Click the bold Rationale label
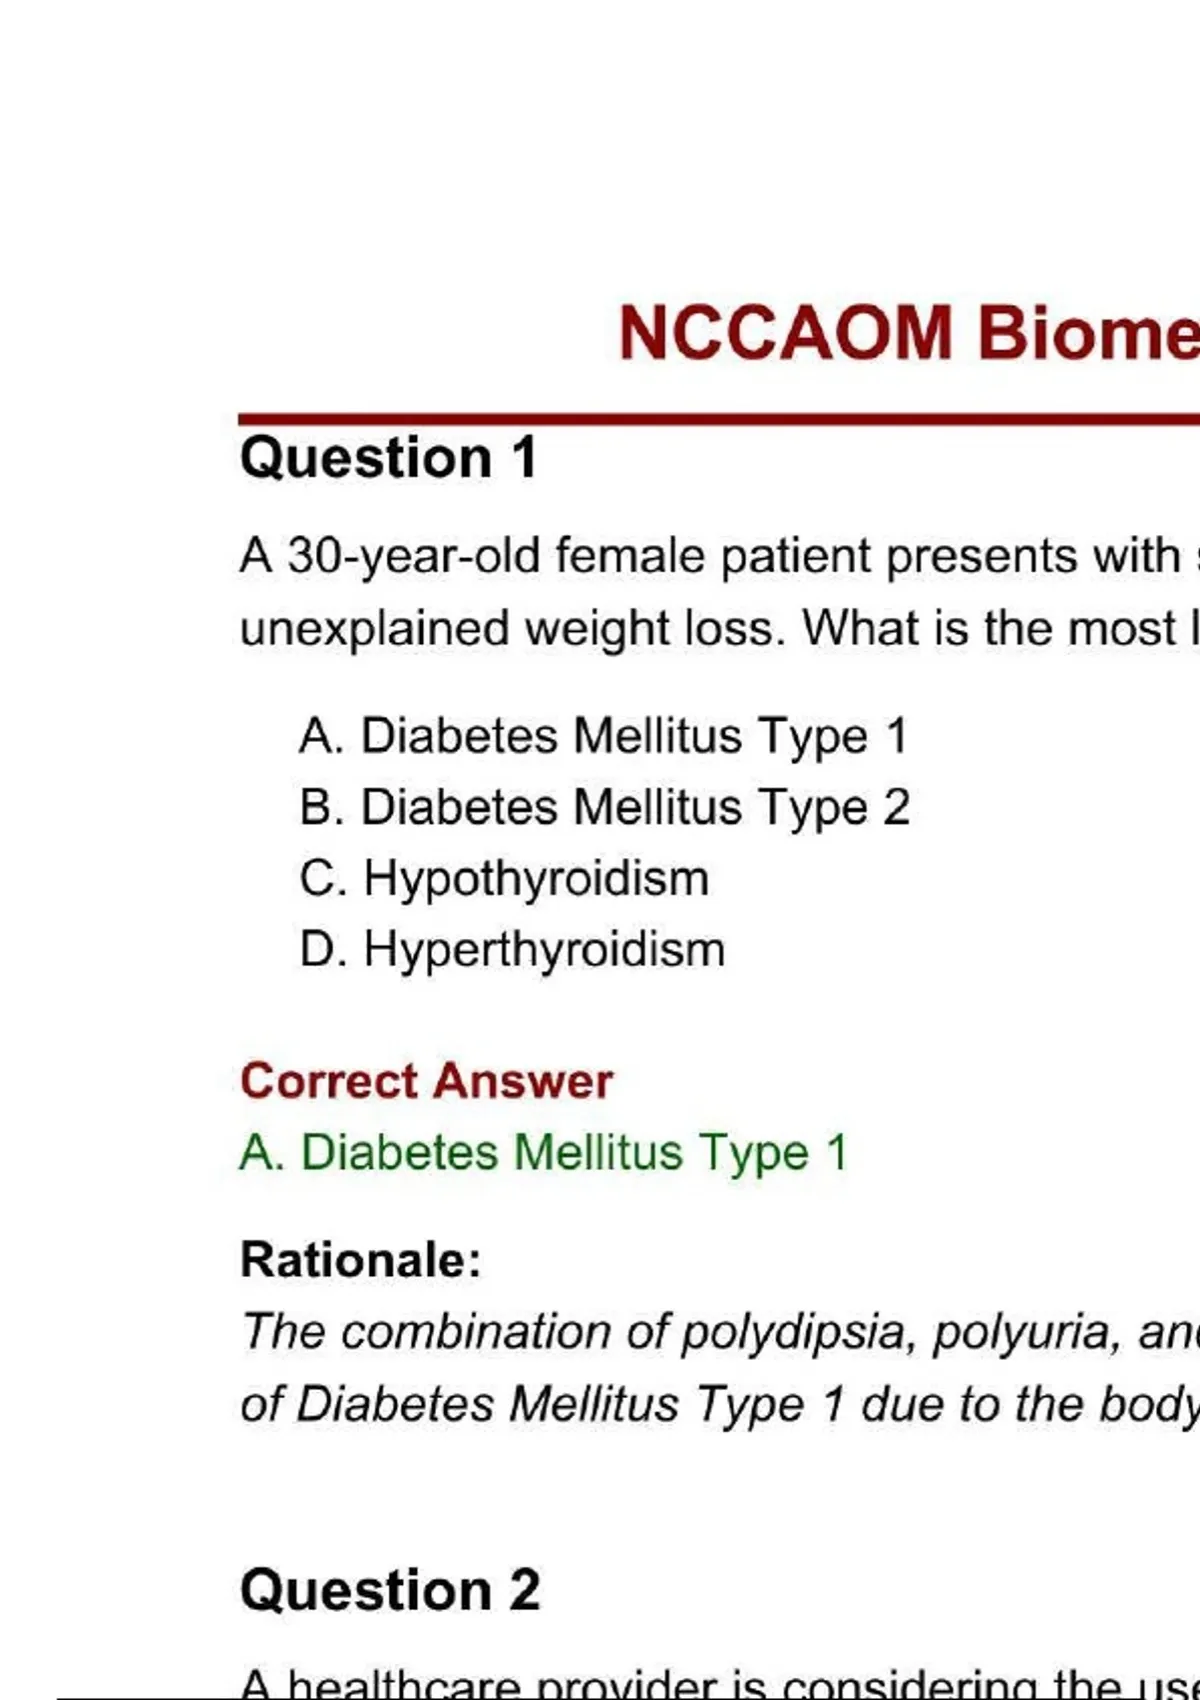 click(361, 1259)
